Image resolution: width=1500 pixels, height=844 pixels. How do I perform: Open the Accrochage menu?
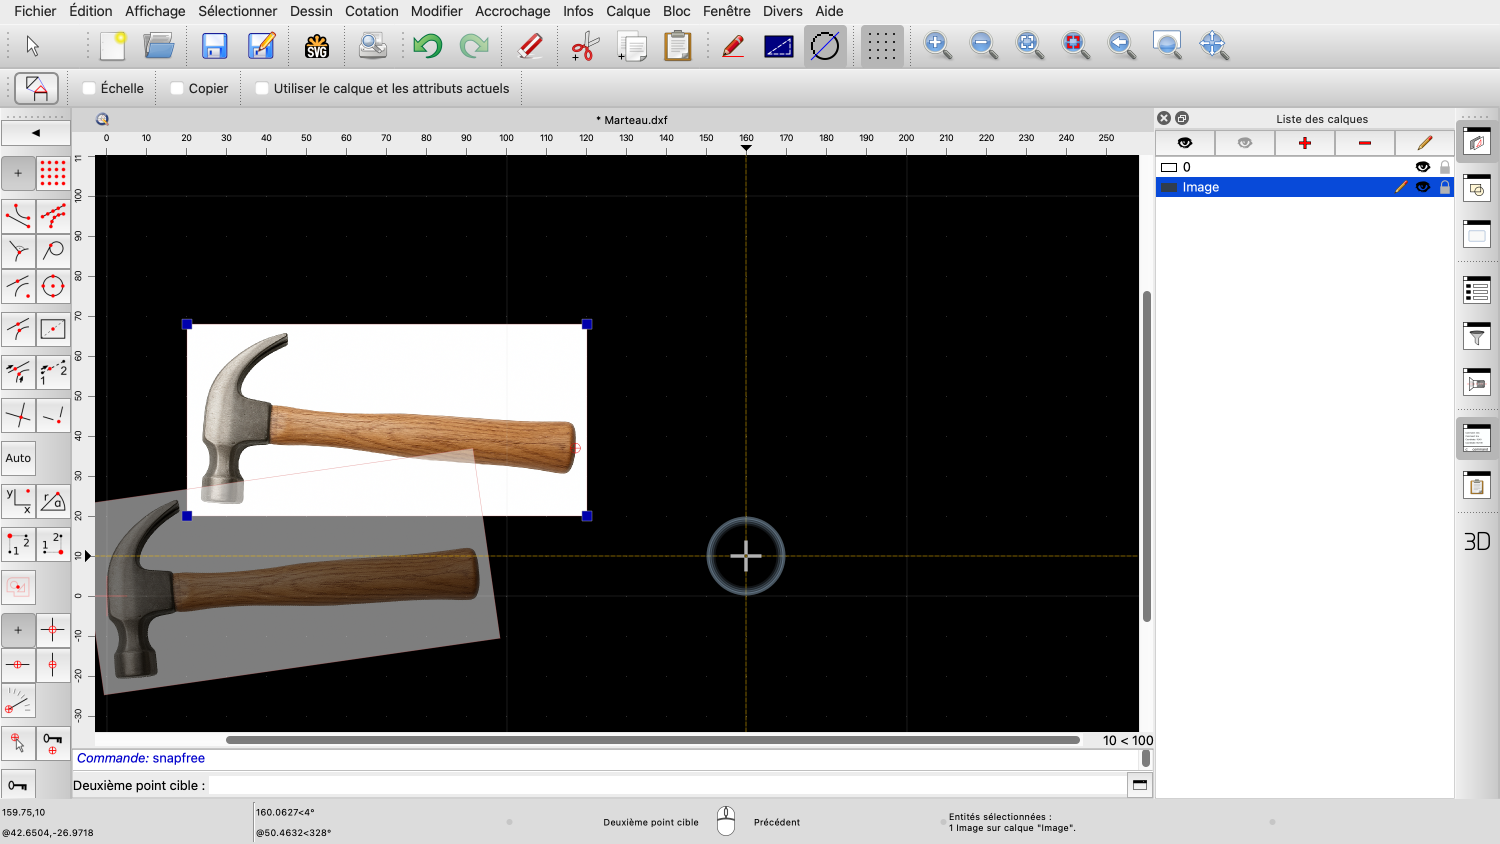pos(512,11)
